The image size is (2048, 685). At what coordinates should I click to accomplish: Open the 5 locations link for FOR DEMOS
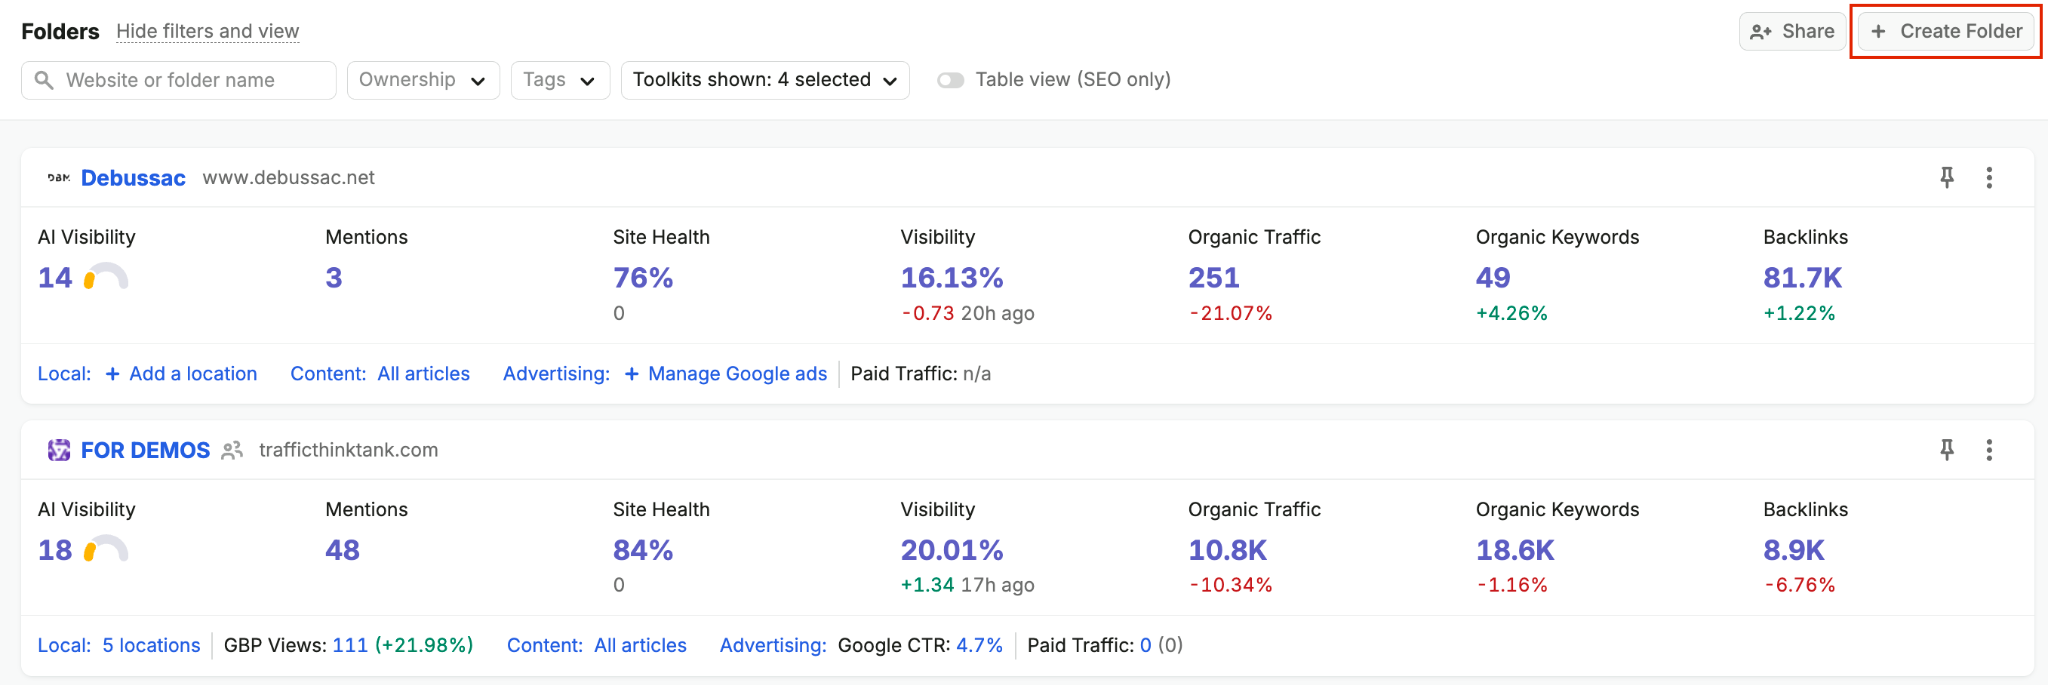151,646
